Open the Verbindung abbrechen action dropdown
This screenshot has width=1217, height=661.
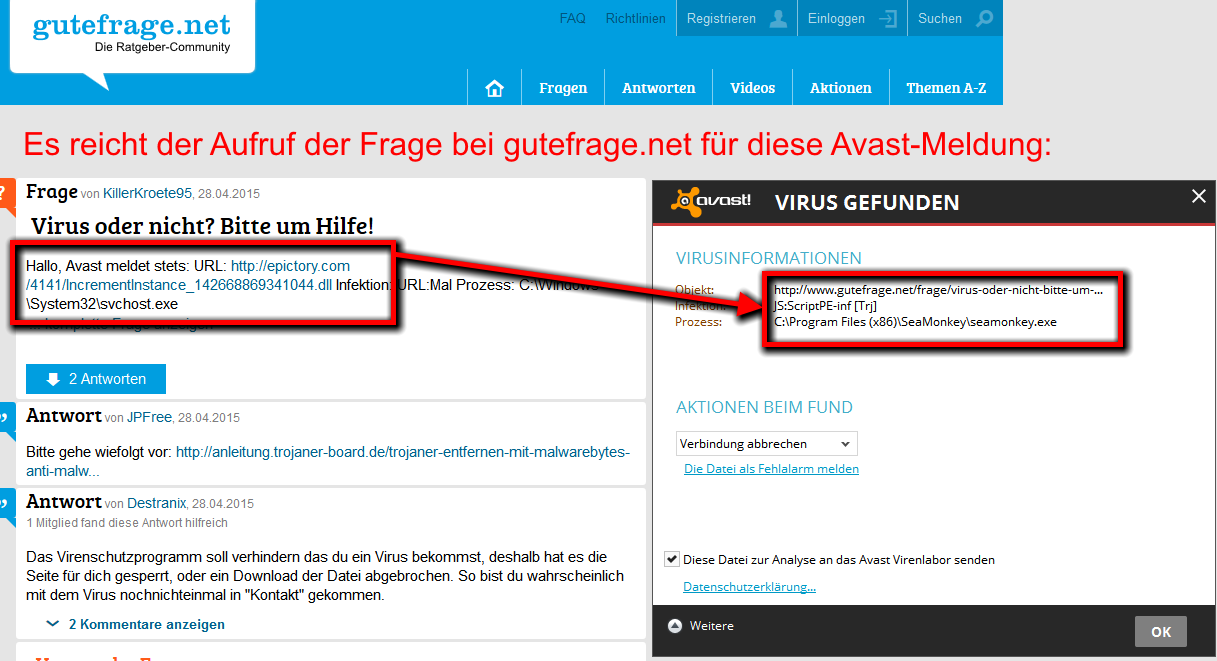click(766, 443)
